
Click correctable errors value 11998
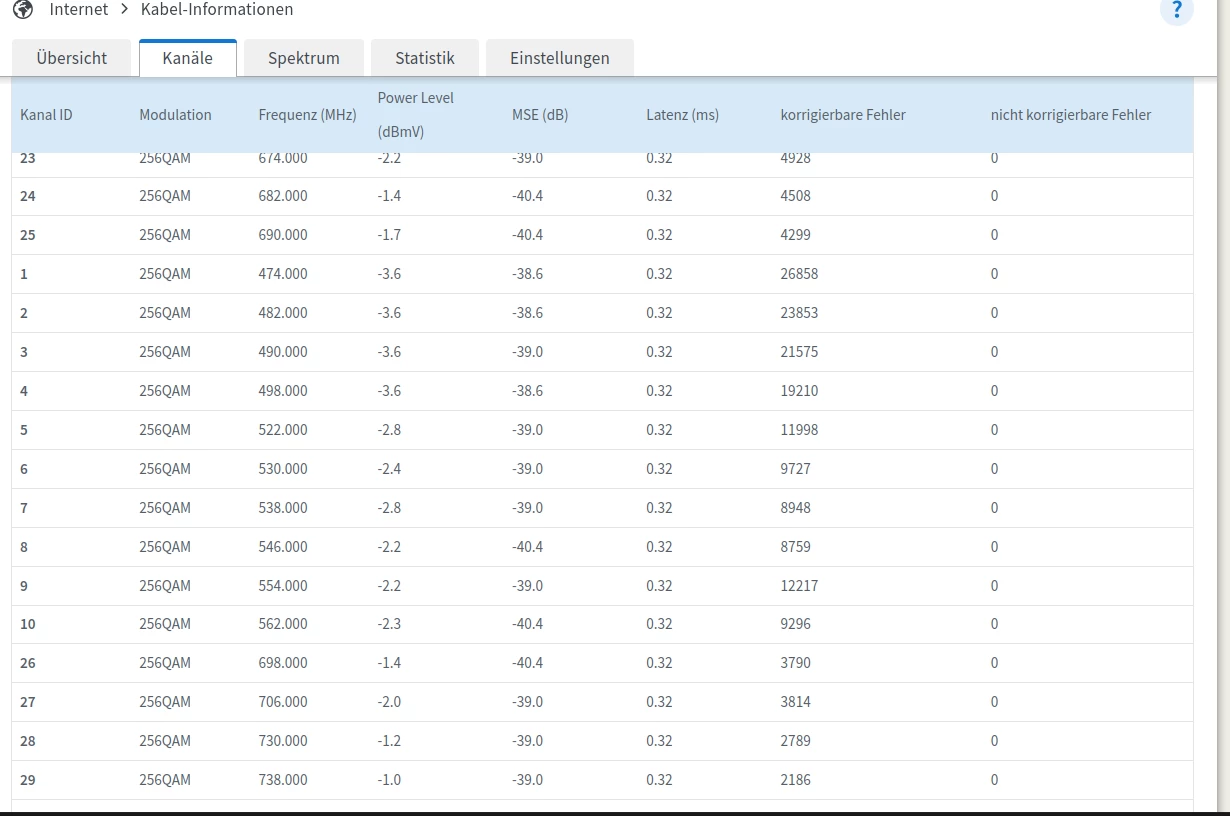799,430
